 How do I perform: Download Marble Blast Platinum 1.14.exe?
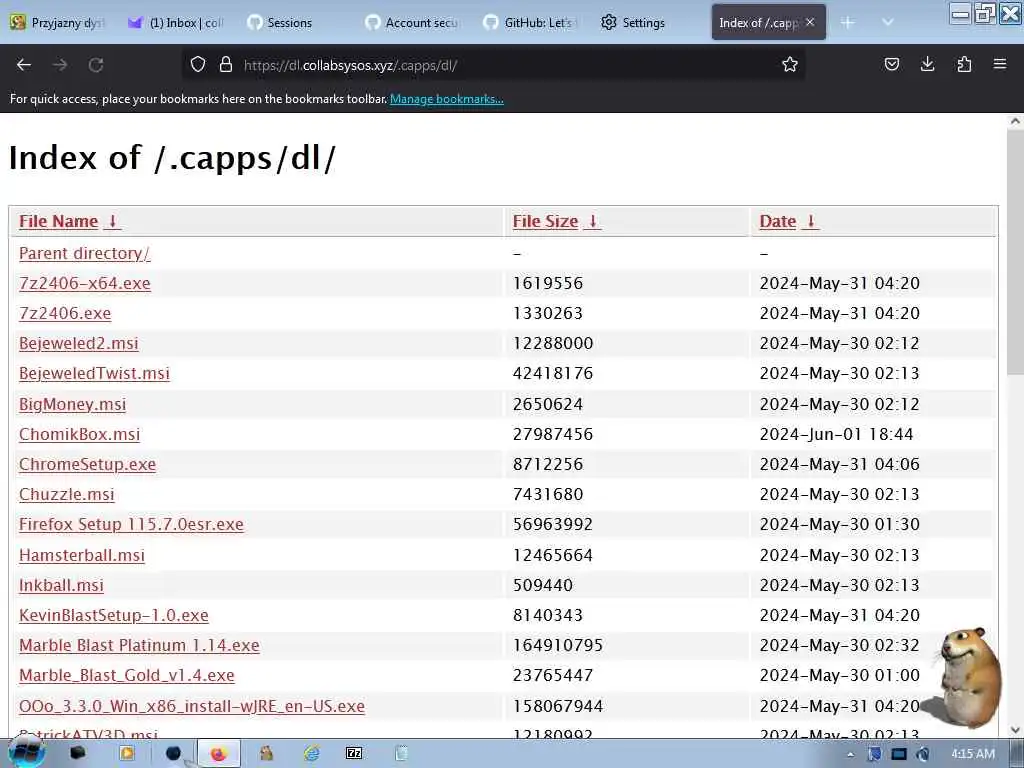pyautogui.click(x=139, y=645)
